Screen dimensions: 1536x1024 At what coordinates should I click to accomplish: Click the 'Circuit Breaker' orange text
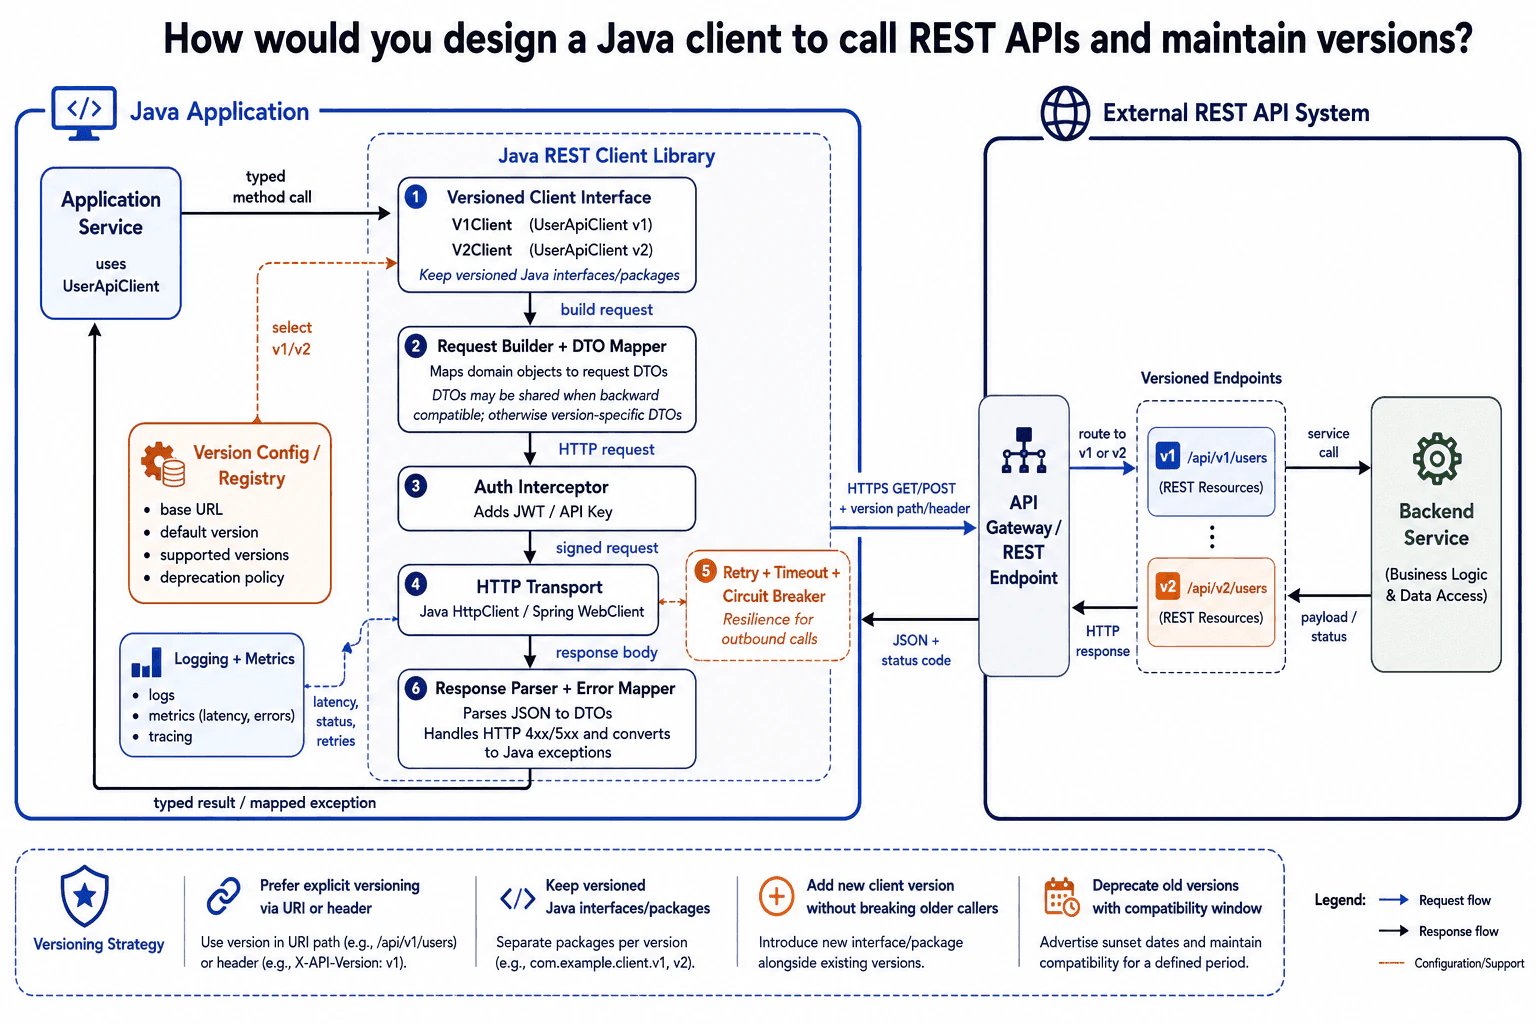point(774,596)
